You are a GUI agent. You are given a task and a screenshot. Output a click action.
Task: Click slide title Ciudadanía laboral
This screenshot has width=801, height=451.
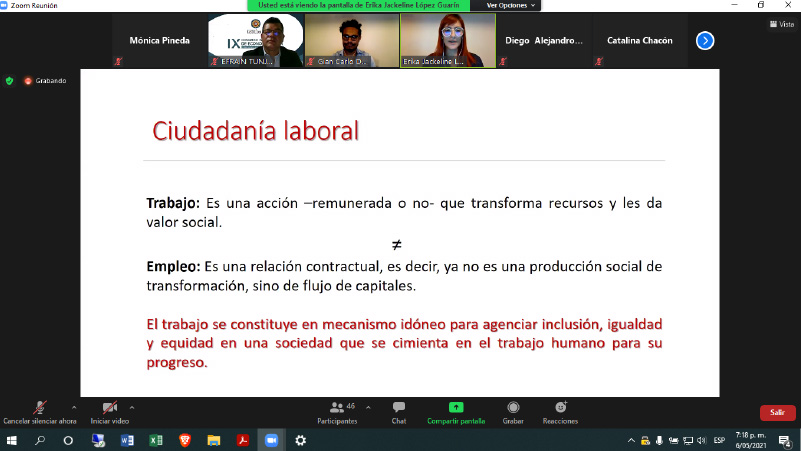(255, 131)
